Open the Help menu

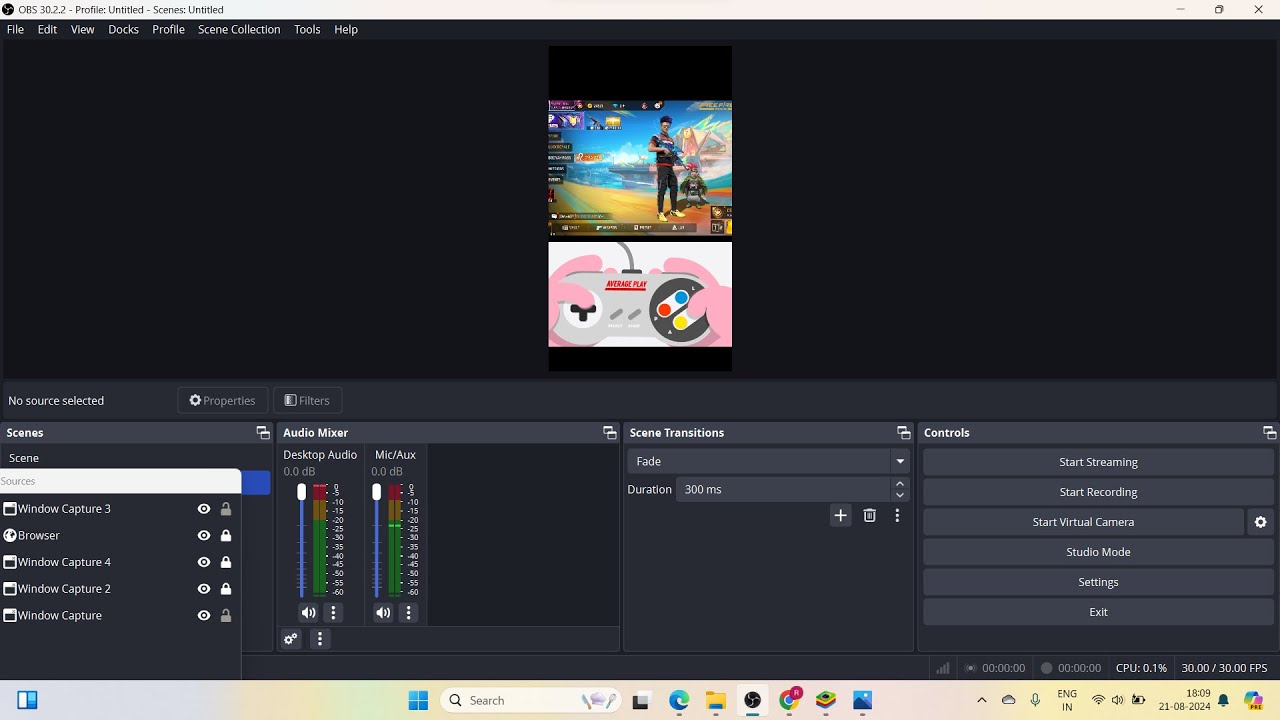(346, 30)
